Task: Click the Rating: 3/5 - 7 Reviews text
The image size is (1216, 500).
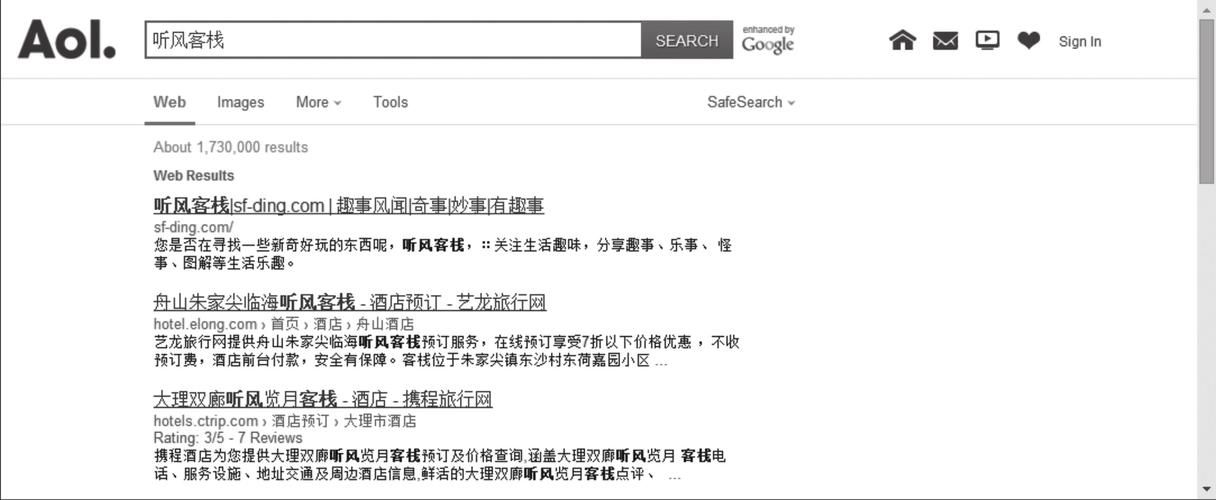Action: point(228,438)
